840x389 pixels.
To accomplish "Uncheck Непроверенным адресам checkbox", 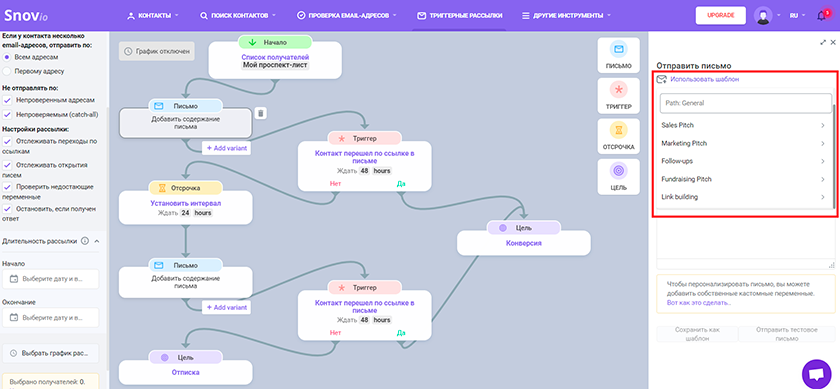I will (7, 100).
